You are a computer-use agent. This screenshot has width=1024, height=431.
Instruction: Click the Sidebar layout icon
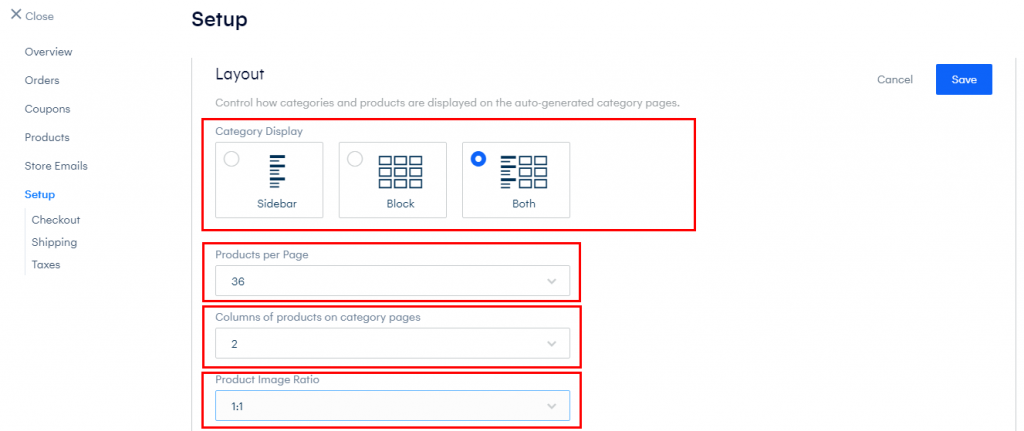click(x=278, y=171)
